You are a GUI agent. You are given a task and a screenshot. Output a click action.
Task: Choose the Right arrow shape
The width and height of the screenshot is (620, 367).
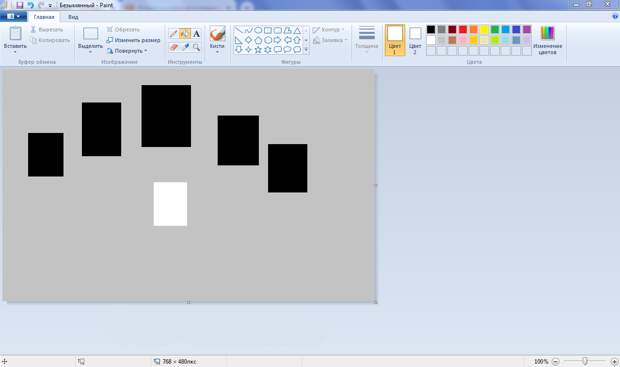click(x=278, y=40)
